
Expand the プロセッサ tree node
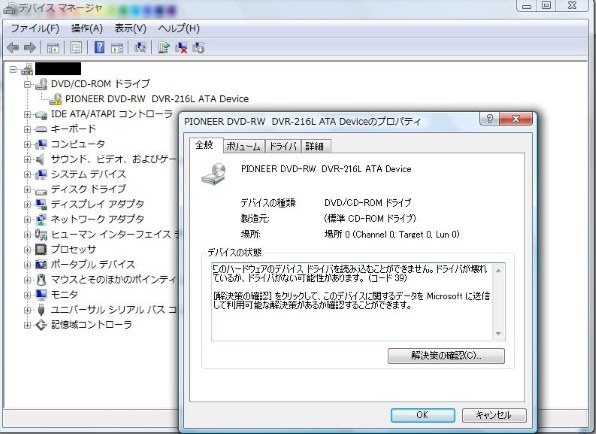click(27, 250)
